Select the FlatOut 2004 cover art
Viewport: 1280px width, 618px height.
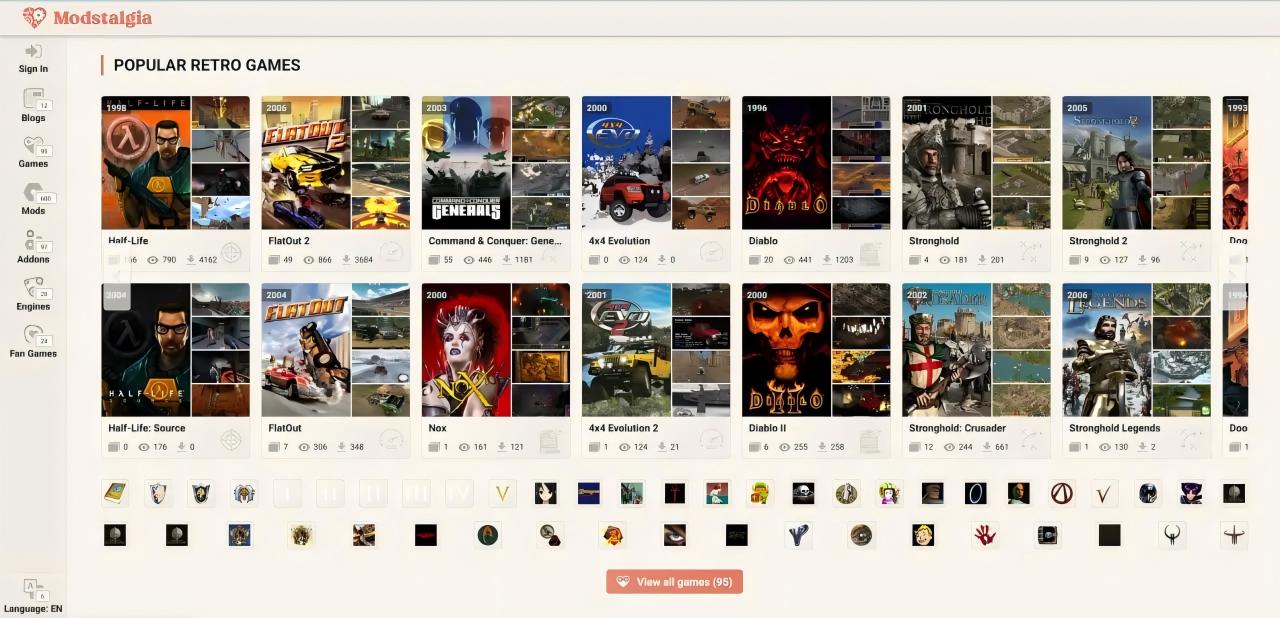(306, 350)
